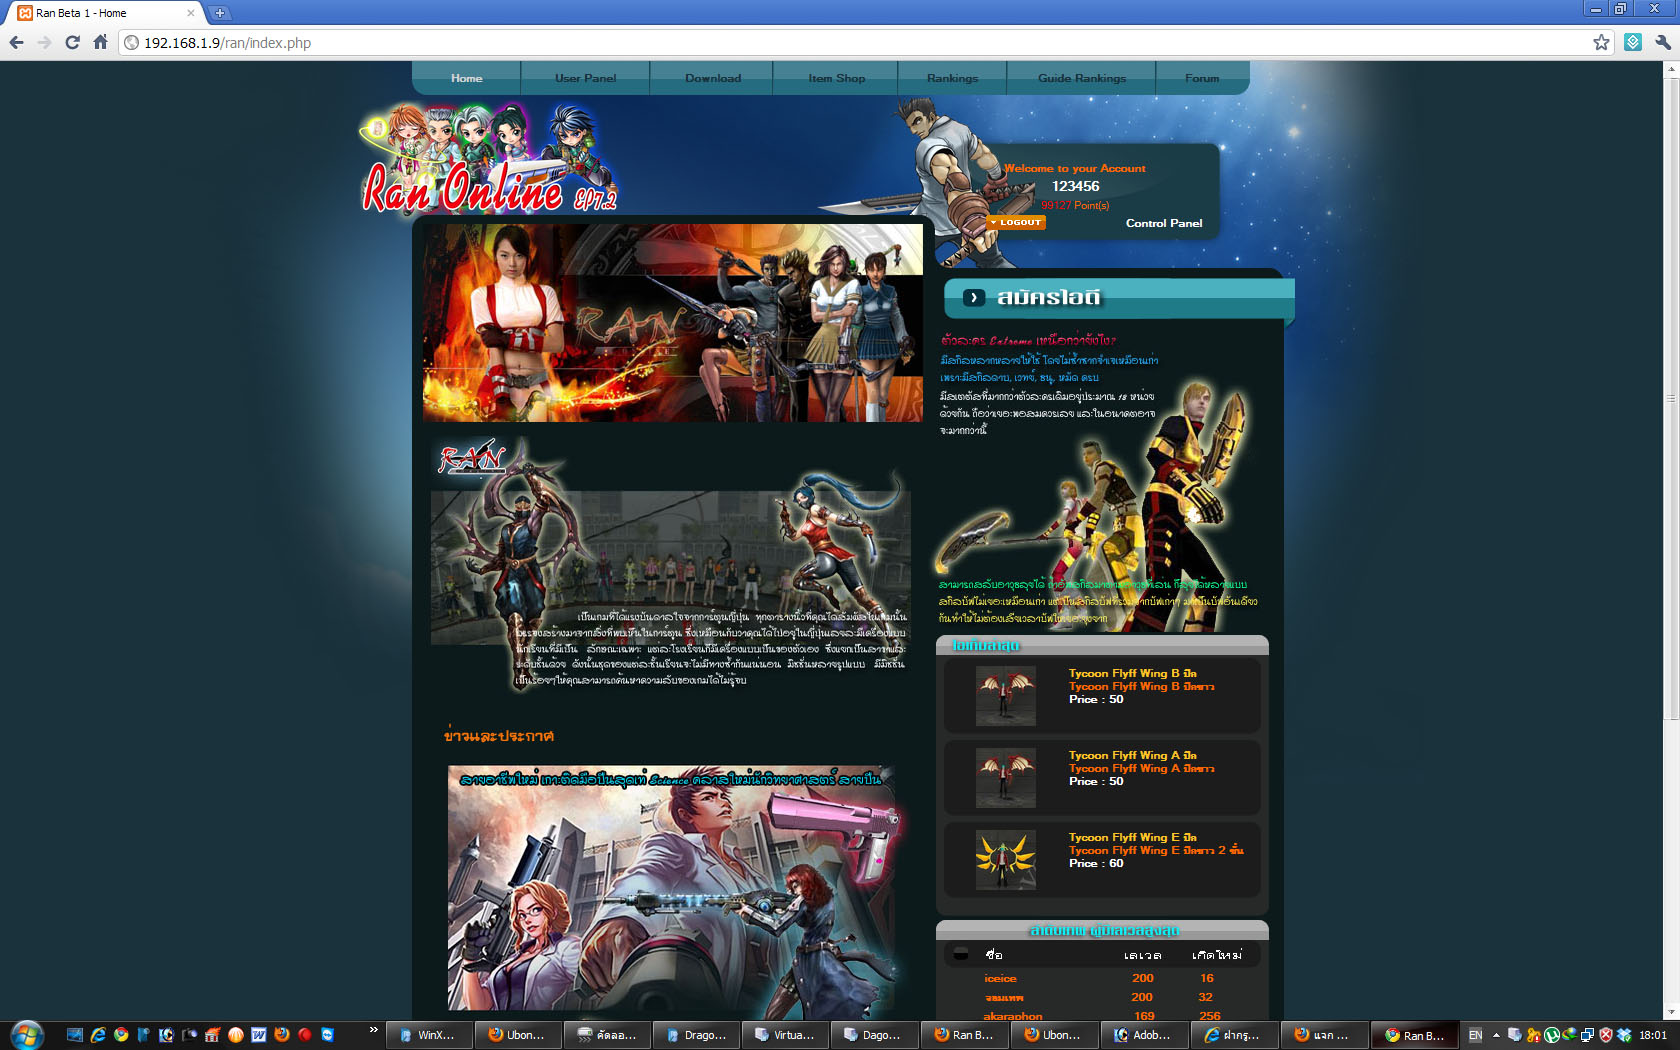The image size is (1680, 1050).
Task: Open a new browser tab
Action: pyautogui.click(x=219, y=13)
